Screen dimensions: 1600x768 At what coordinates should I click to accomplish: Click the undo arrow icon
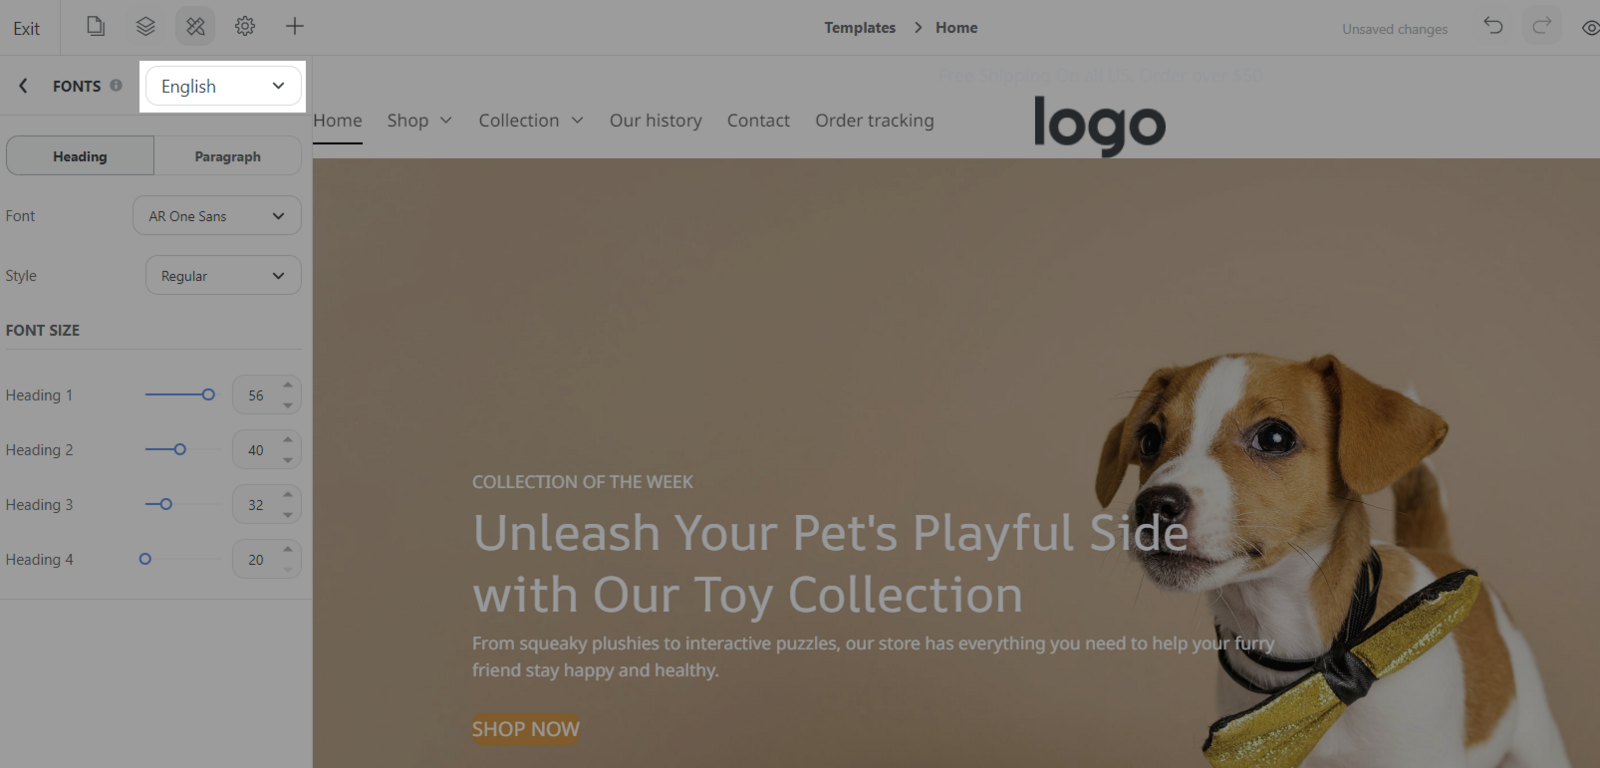click(x=1493, y=26)
